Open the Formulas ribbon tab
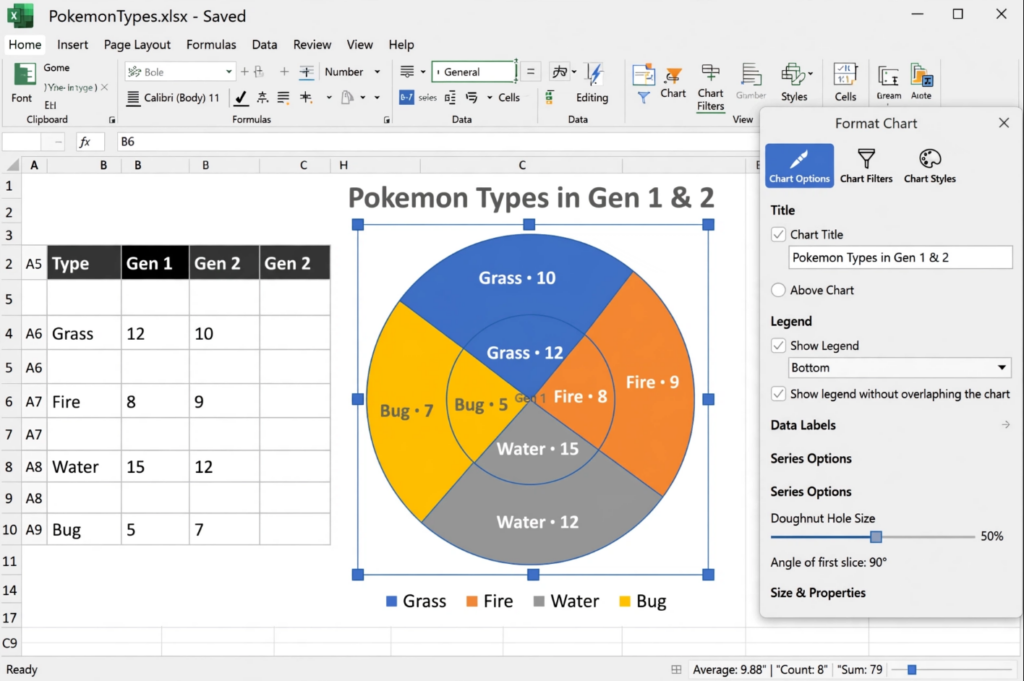Image resolution: width=1024 pixels, height=681 pixels. coord(211,44)
